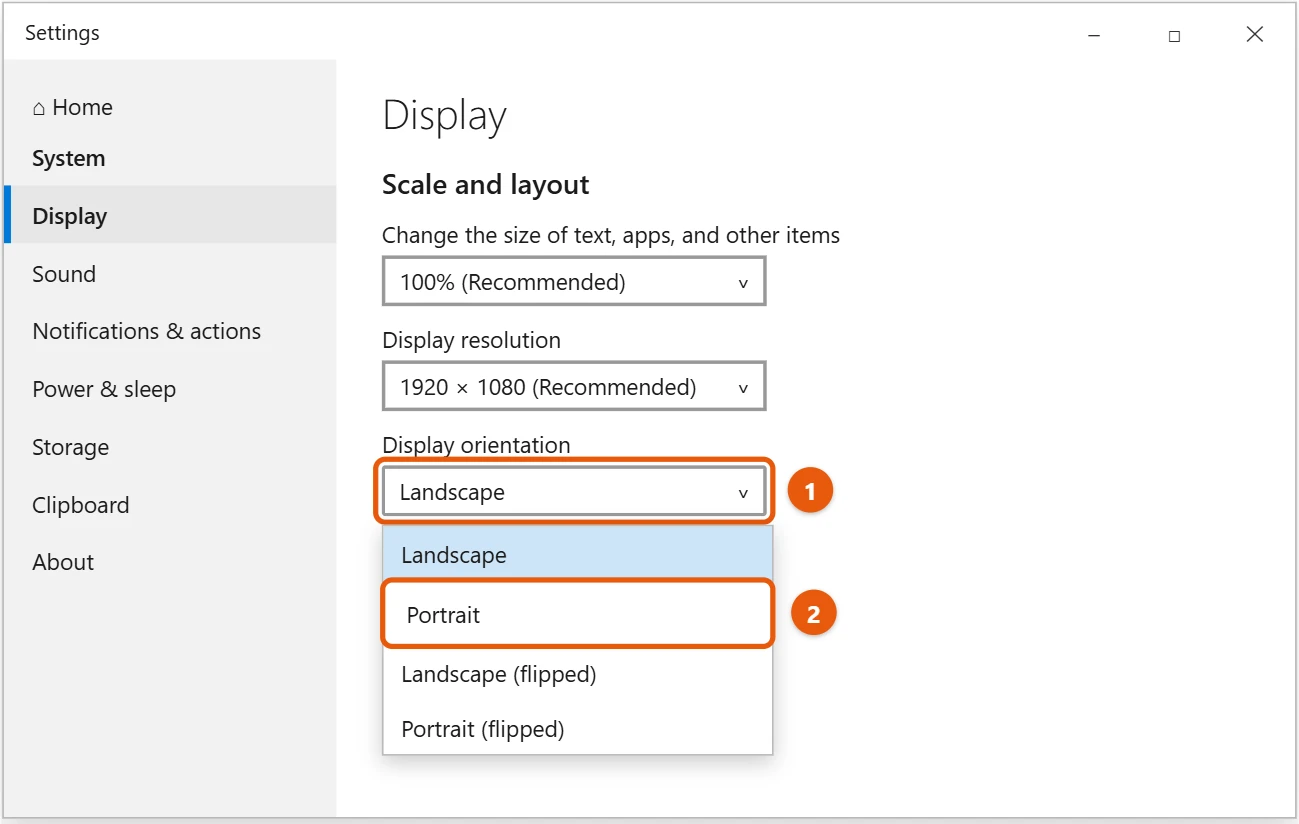Screen dimensions: 1299x824
Task: Open Power & sleep settings
Action: [x=170, y=389]
